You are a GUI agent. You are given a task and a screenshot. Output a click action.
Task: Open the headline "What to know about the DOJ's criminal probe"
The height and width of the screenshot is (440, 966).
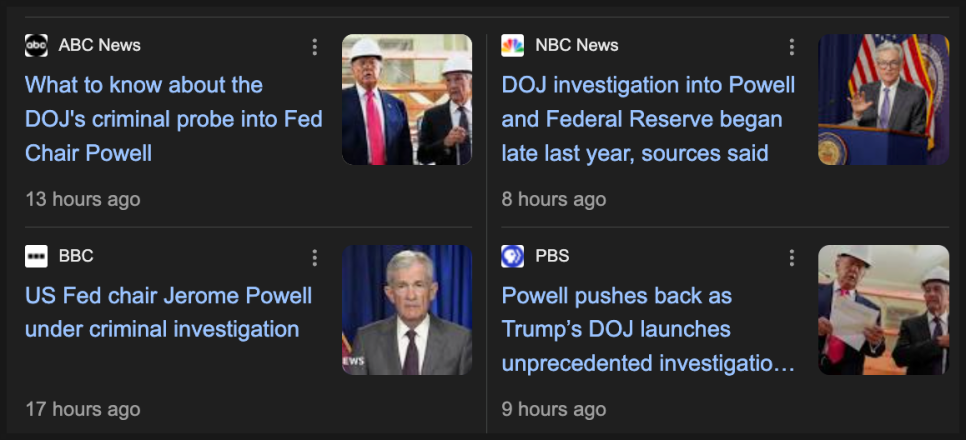pos(173,119)
